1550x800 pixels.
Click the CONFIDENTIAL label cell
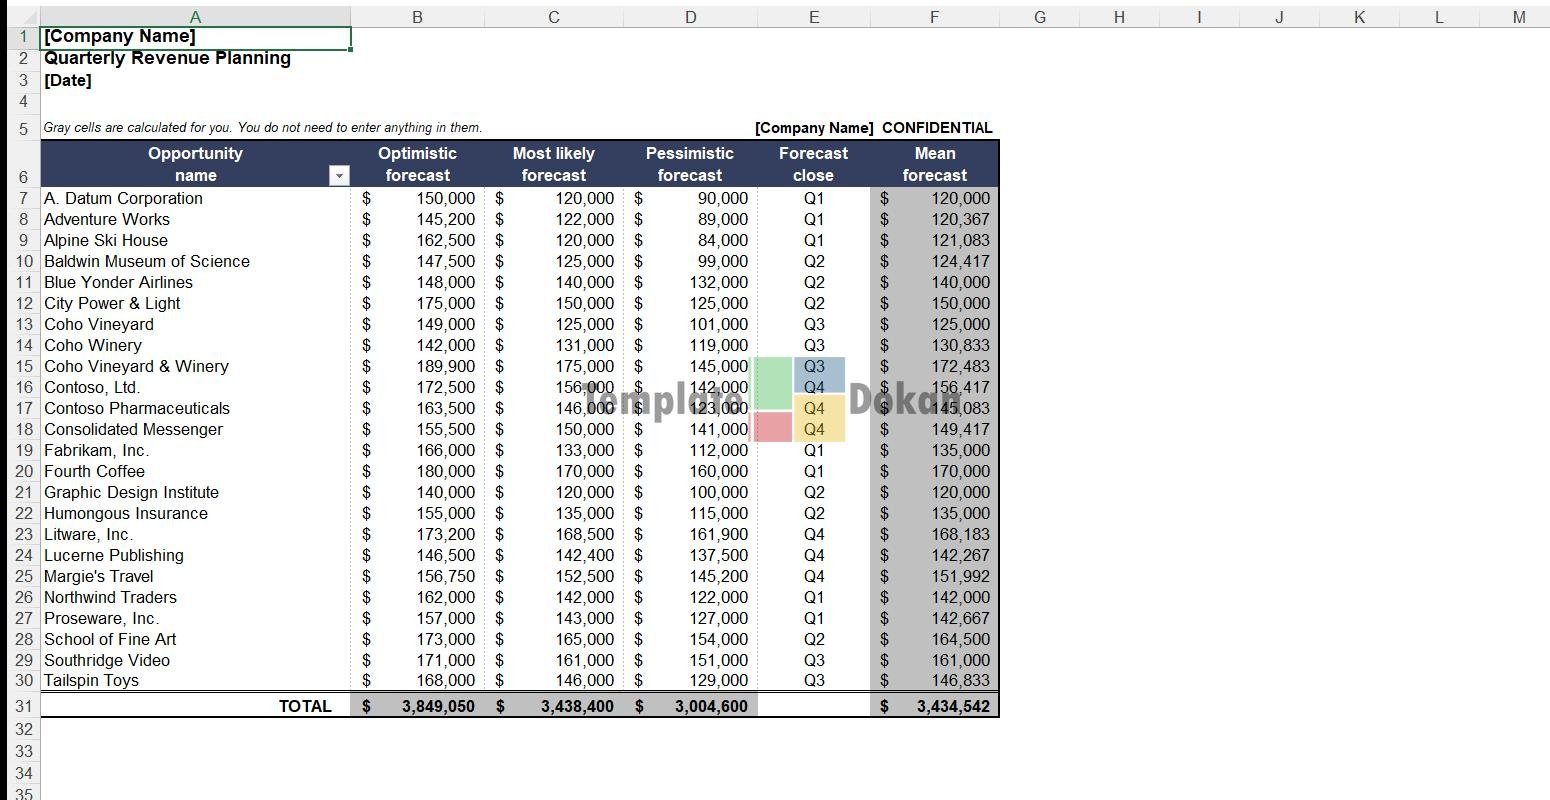coord(936,128)
